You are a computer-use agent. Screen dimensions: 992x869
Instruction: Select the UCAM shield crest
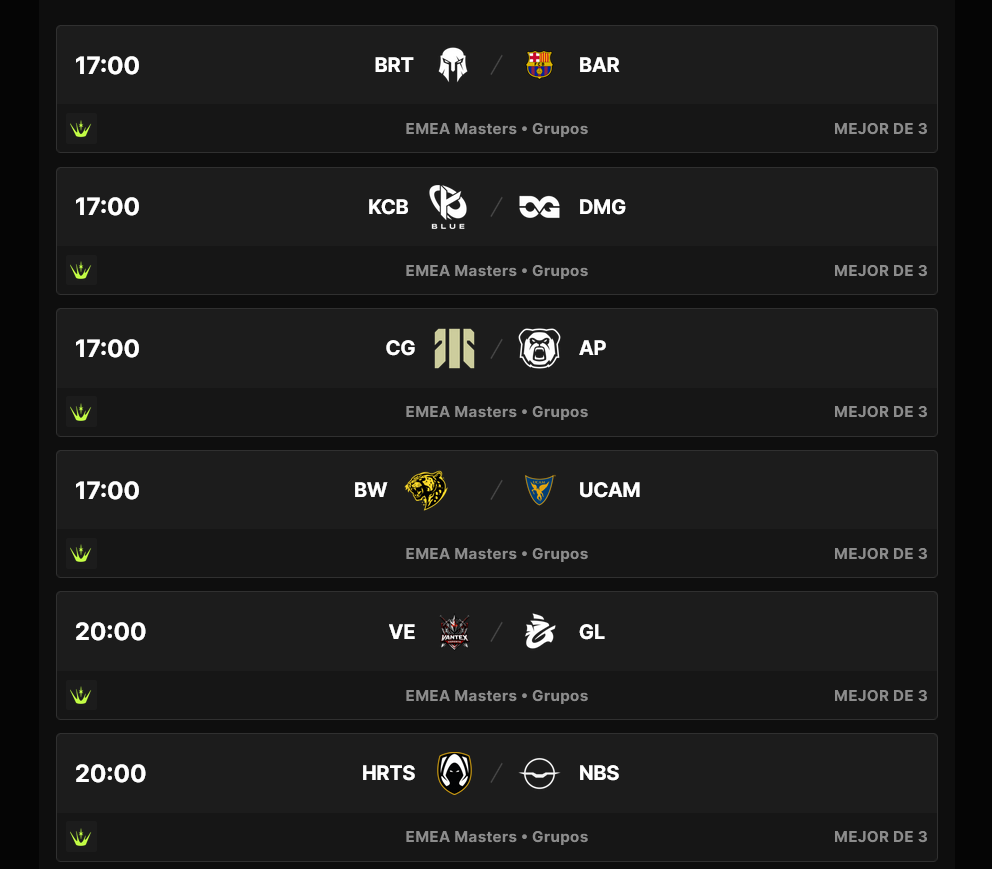pyautogui.click(x=539, y=490)
